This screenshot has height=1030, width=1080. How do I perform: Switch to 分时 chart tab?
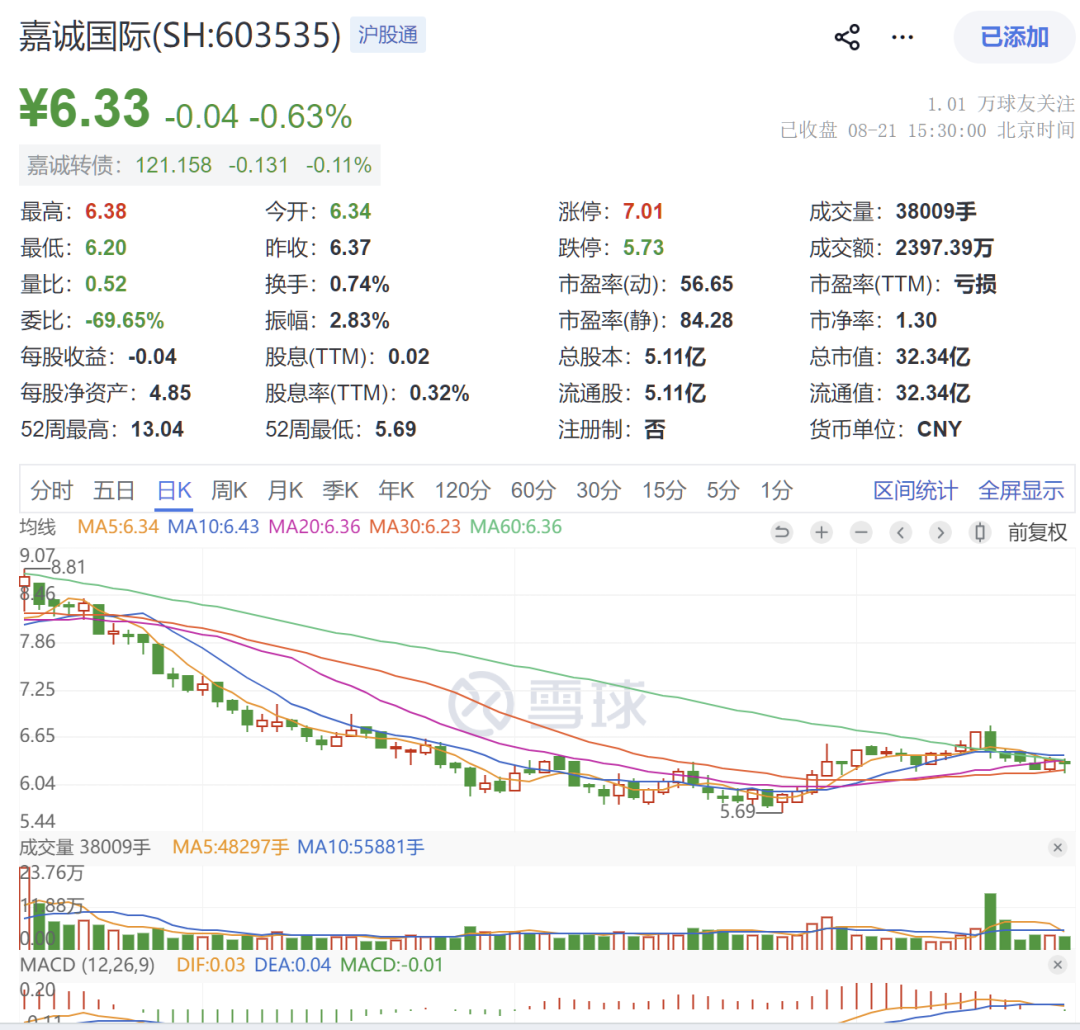coord(52,491)
